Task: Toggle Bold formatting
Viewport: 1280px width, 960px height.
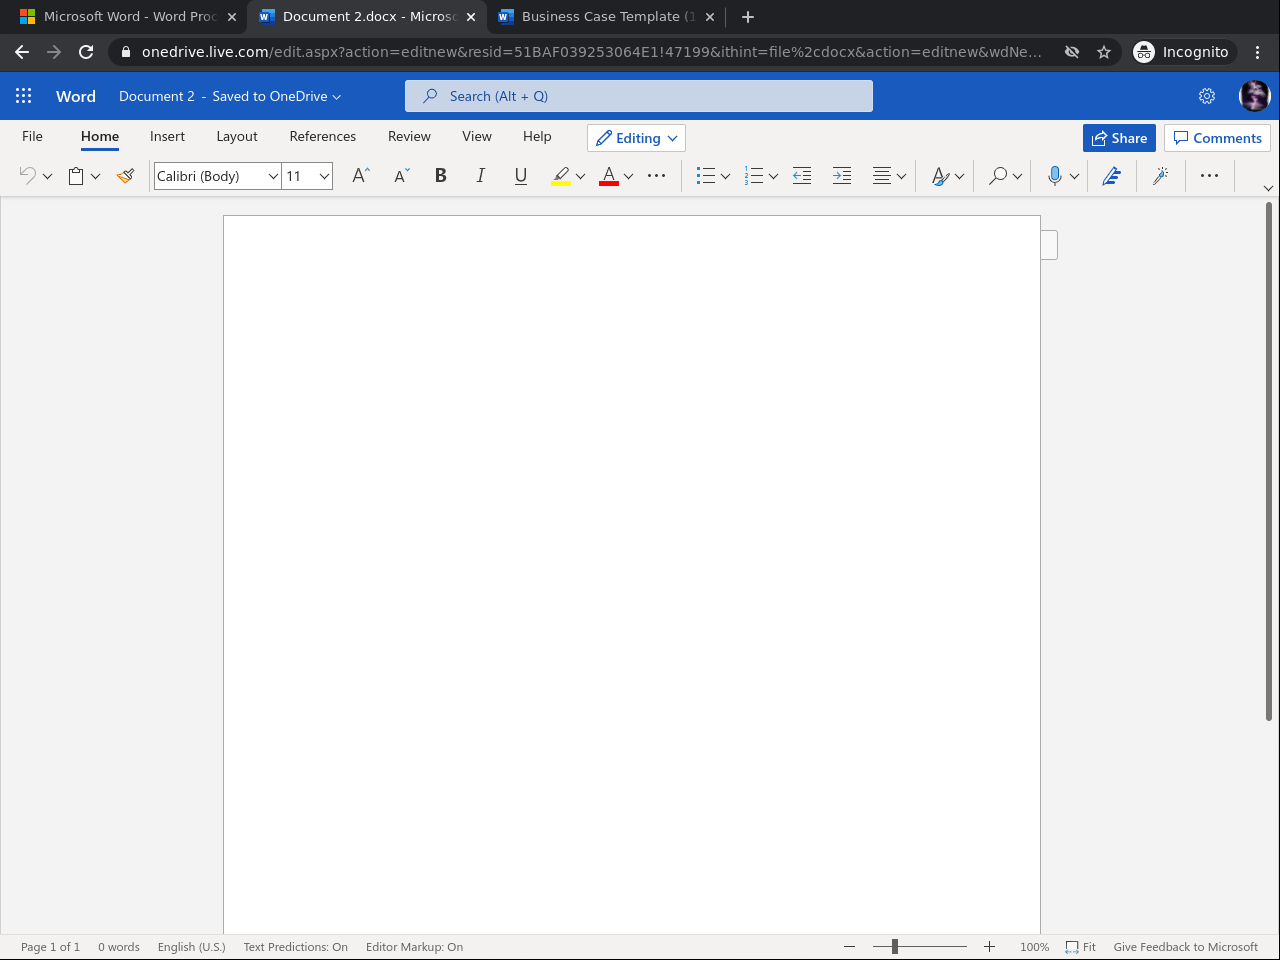Action: pos(440,176)
